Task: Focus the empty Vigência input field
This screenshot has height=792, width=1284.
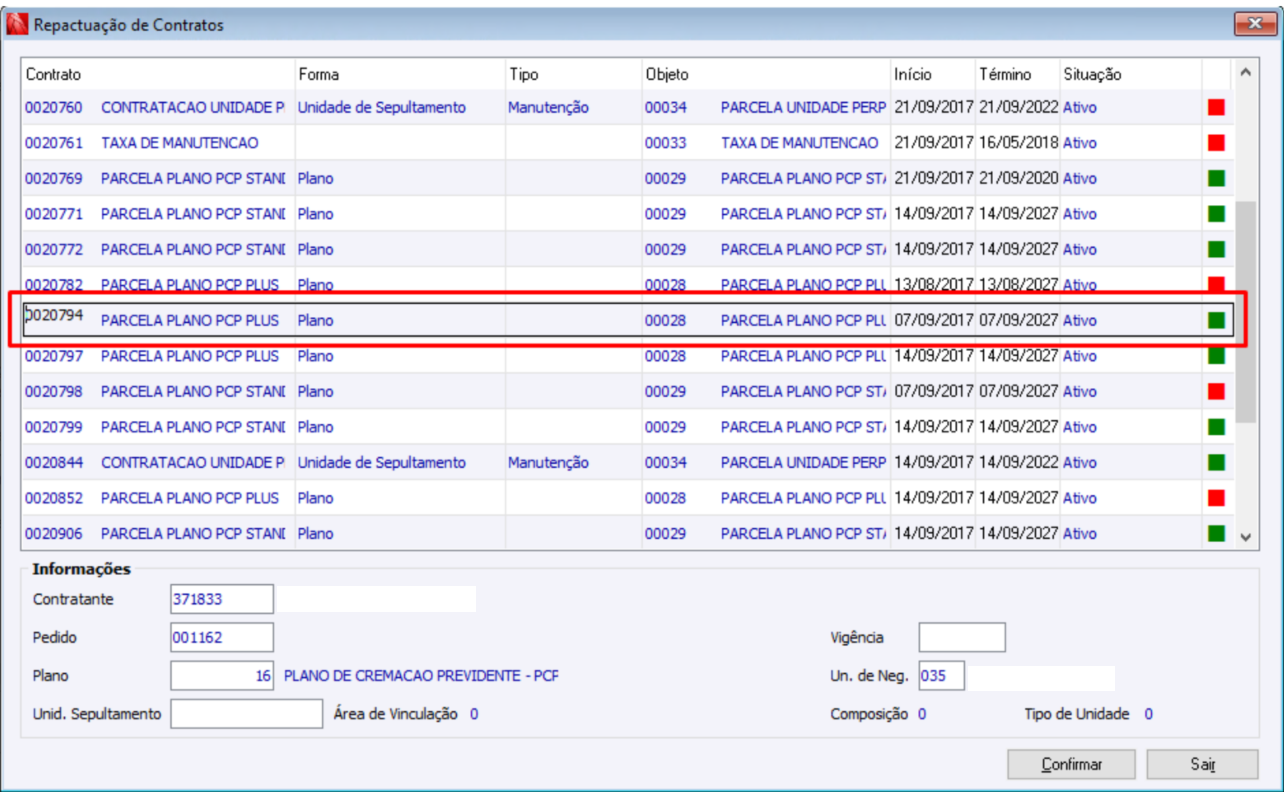Action: (962, 637)
